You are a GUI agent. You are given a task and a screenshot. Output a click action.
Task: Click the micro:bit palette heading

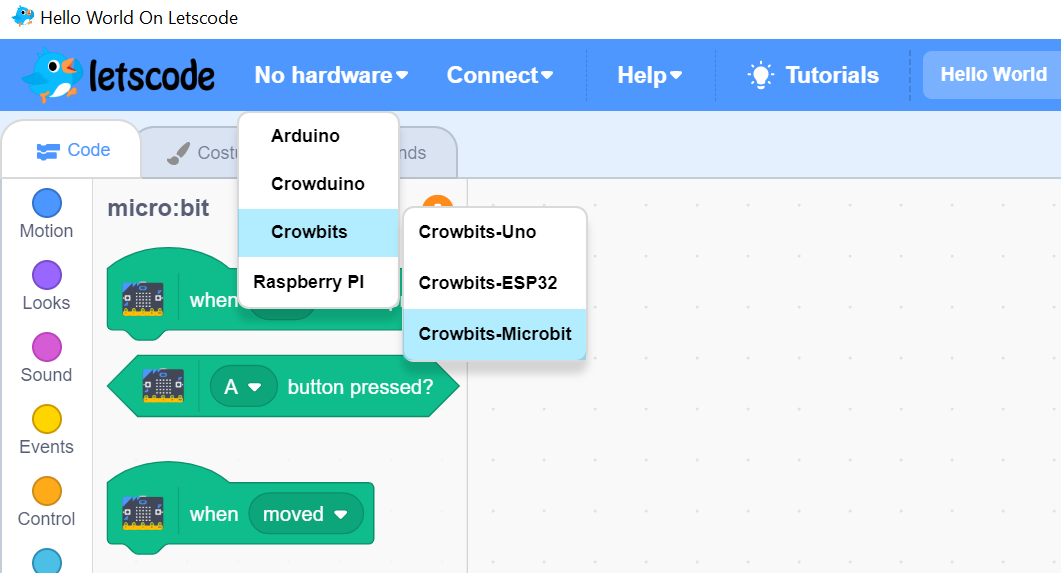click(158, 208)
